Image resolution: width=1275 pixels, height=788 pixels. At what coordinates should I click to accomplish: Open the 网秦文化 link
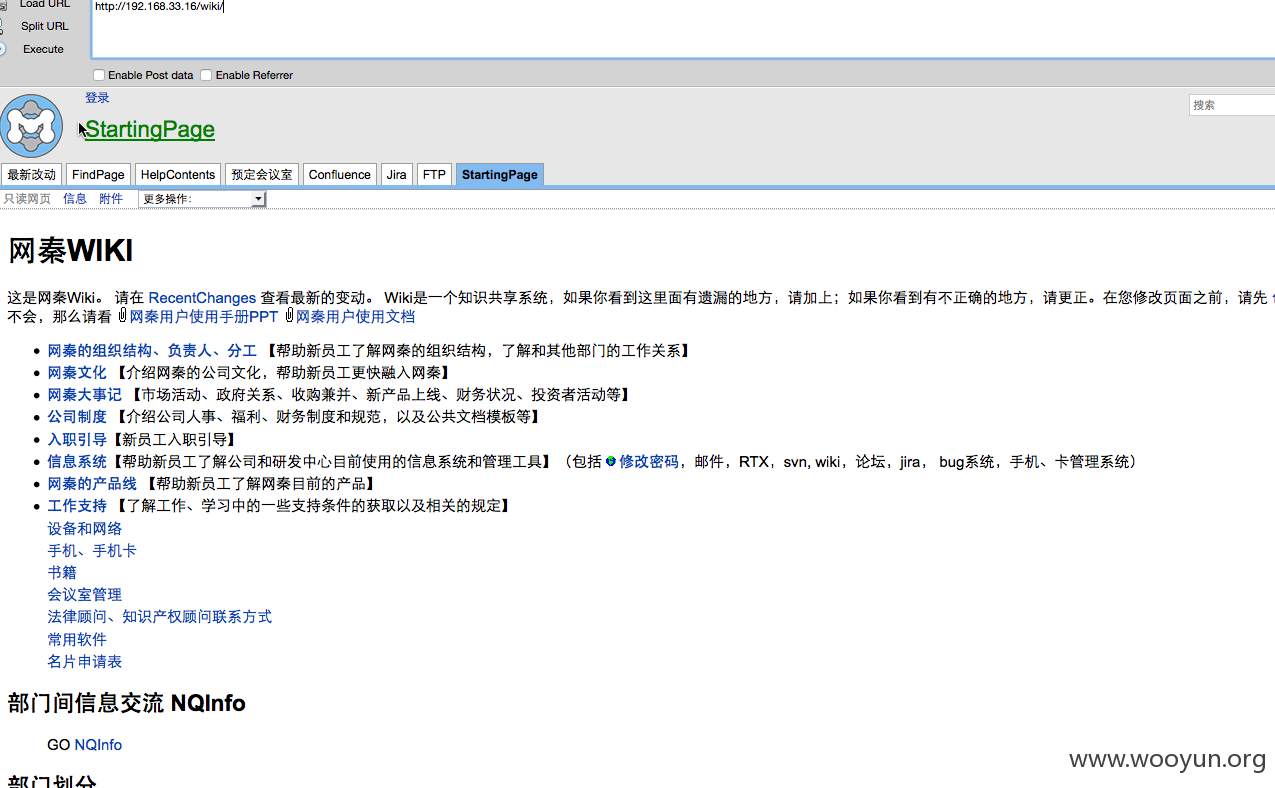pos(77,372)
